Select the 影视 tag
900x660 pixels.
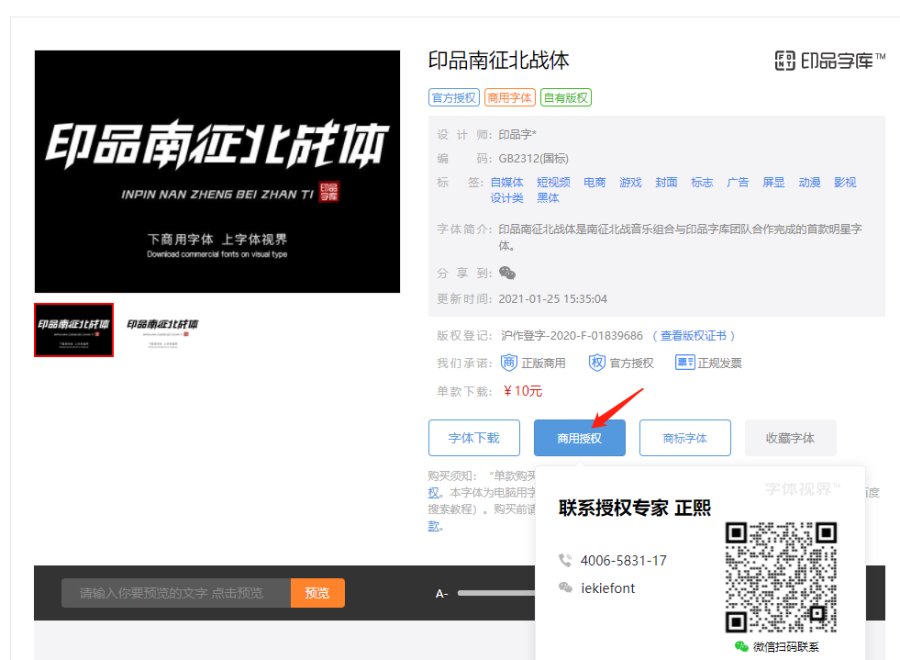coord(845,183)
